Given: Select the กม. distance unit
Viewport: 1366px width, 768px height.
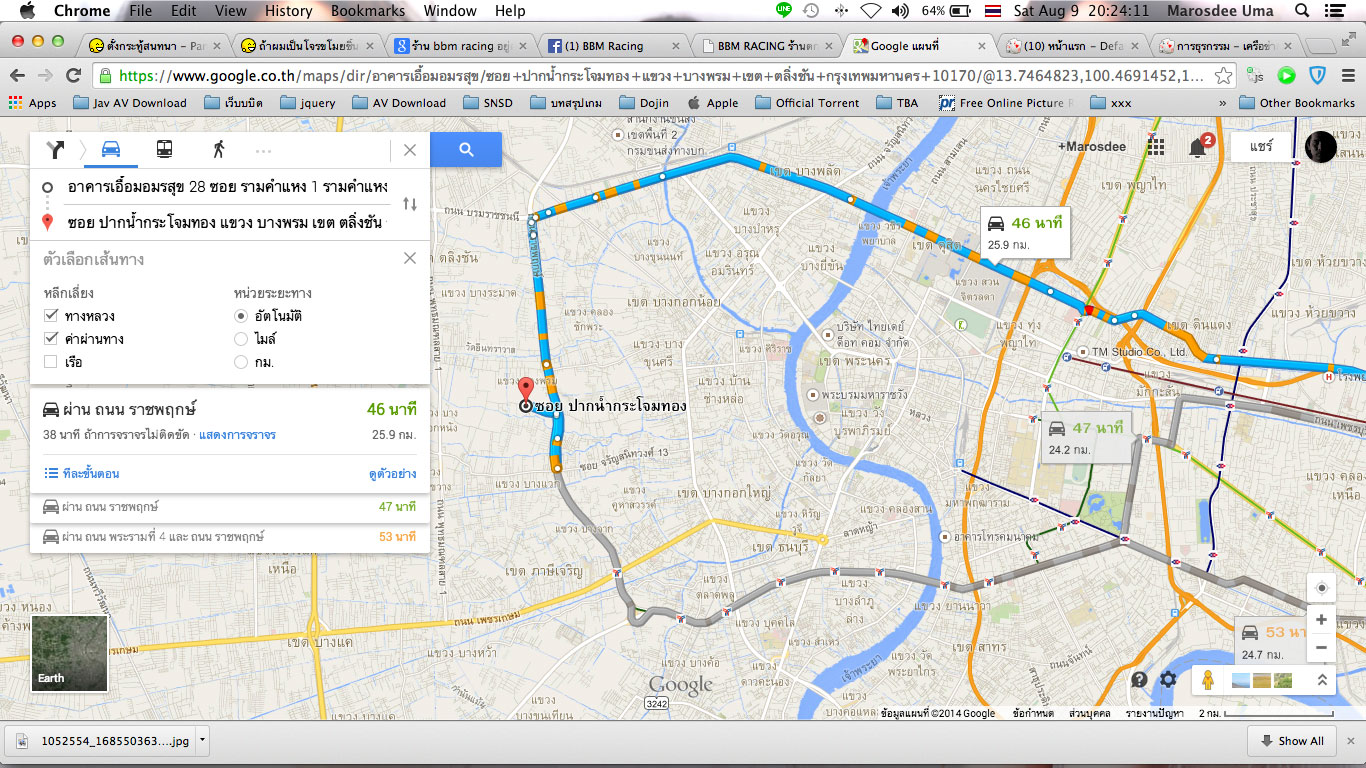Looking at the screenshot, I should pyautogui.click(x=240, y=362).
